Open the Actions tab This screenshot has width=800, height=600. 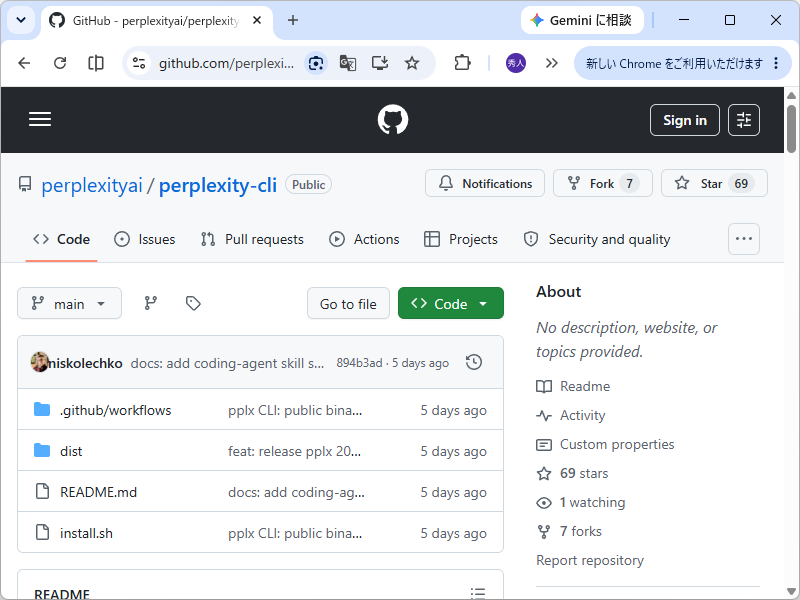tap(364, 239)
